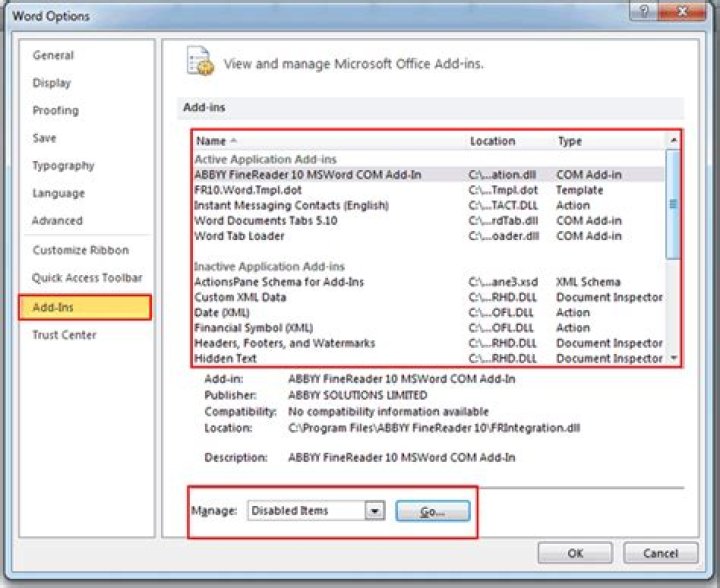Open the Trust Center category
The image size is (720, 588).
[x=64, y=335]
